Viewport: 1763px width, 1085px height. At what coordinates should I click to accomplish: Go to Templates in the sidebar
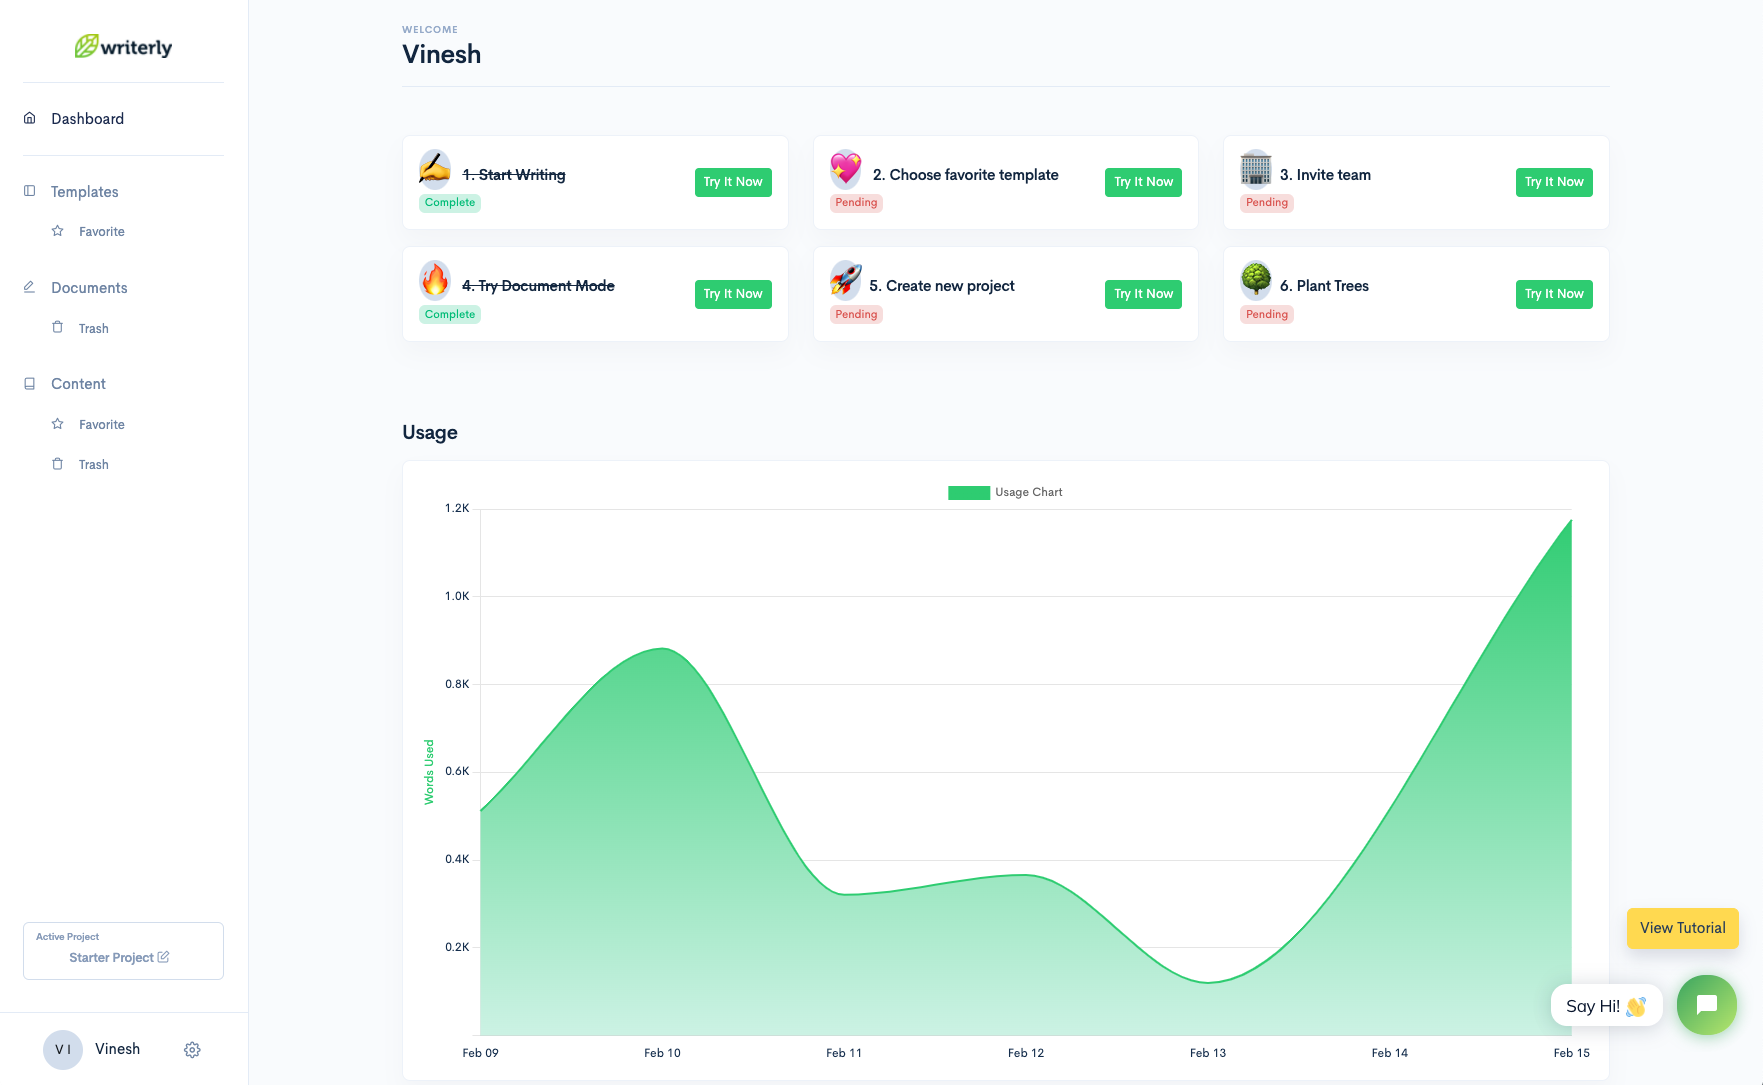[x=84, y=192]
